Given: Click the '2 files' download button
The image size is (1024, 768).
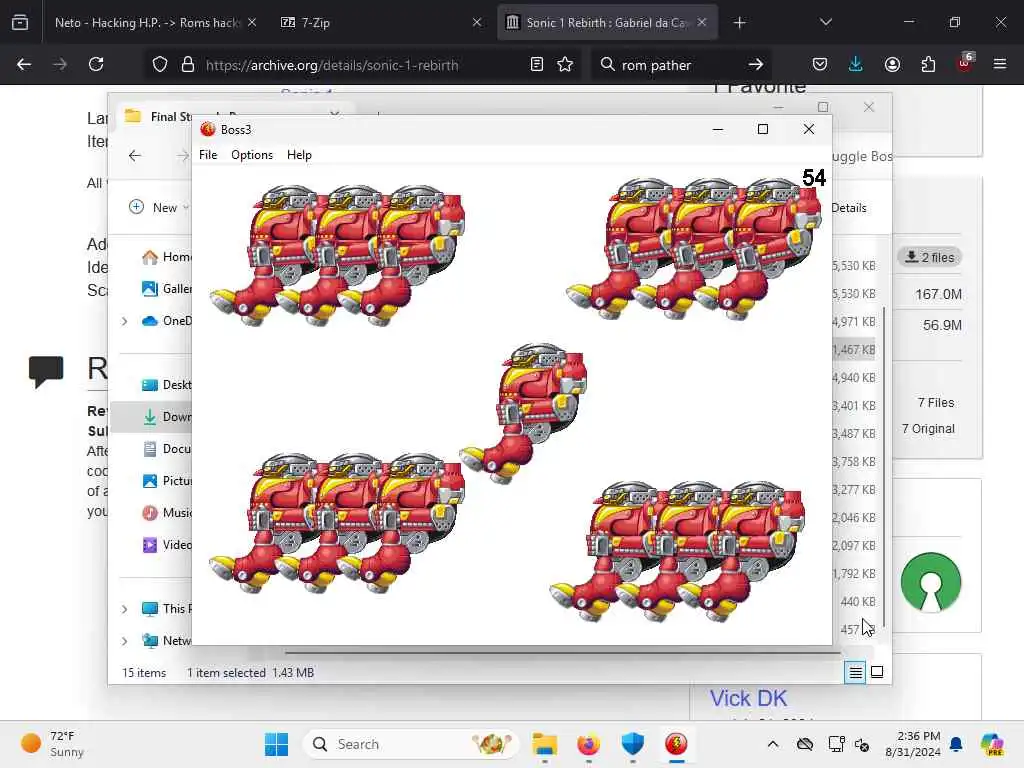Looking at the screenshot, I should [x=930, y=257].
